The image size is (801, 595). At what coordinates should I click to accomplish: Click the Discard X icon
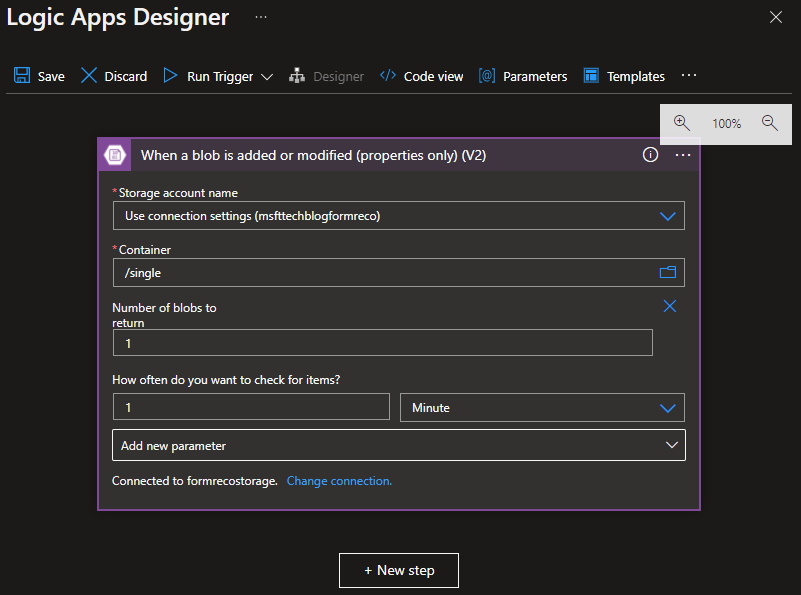pyautogui.click(x=90, y=76)
